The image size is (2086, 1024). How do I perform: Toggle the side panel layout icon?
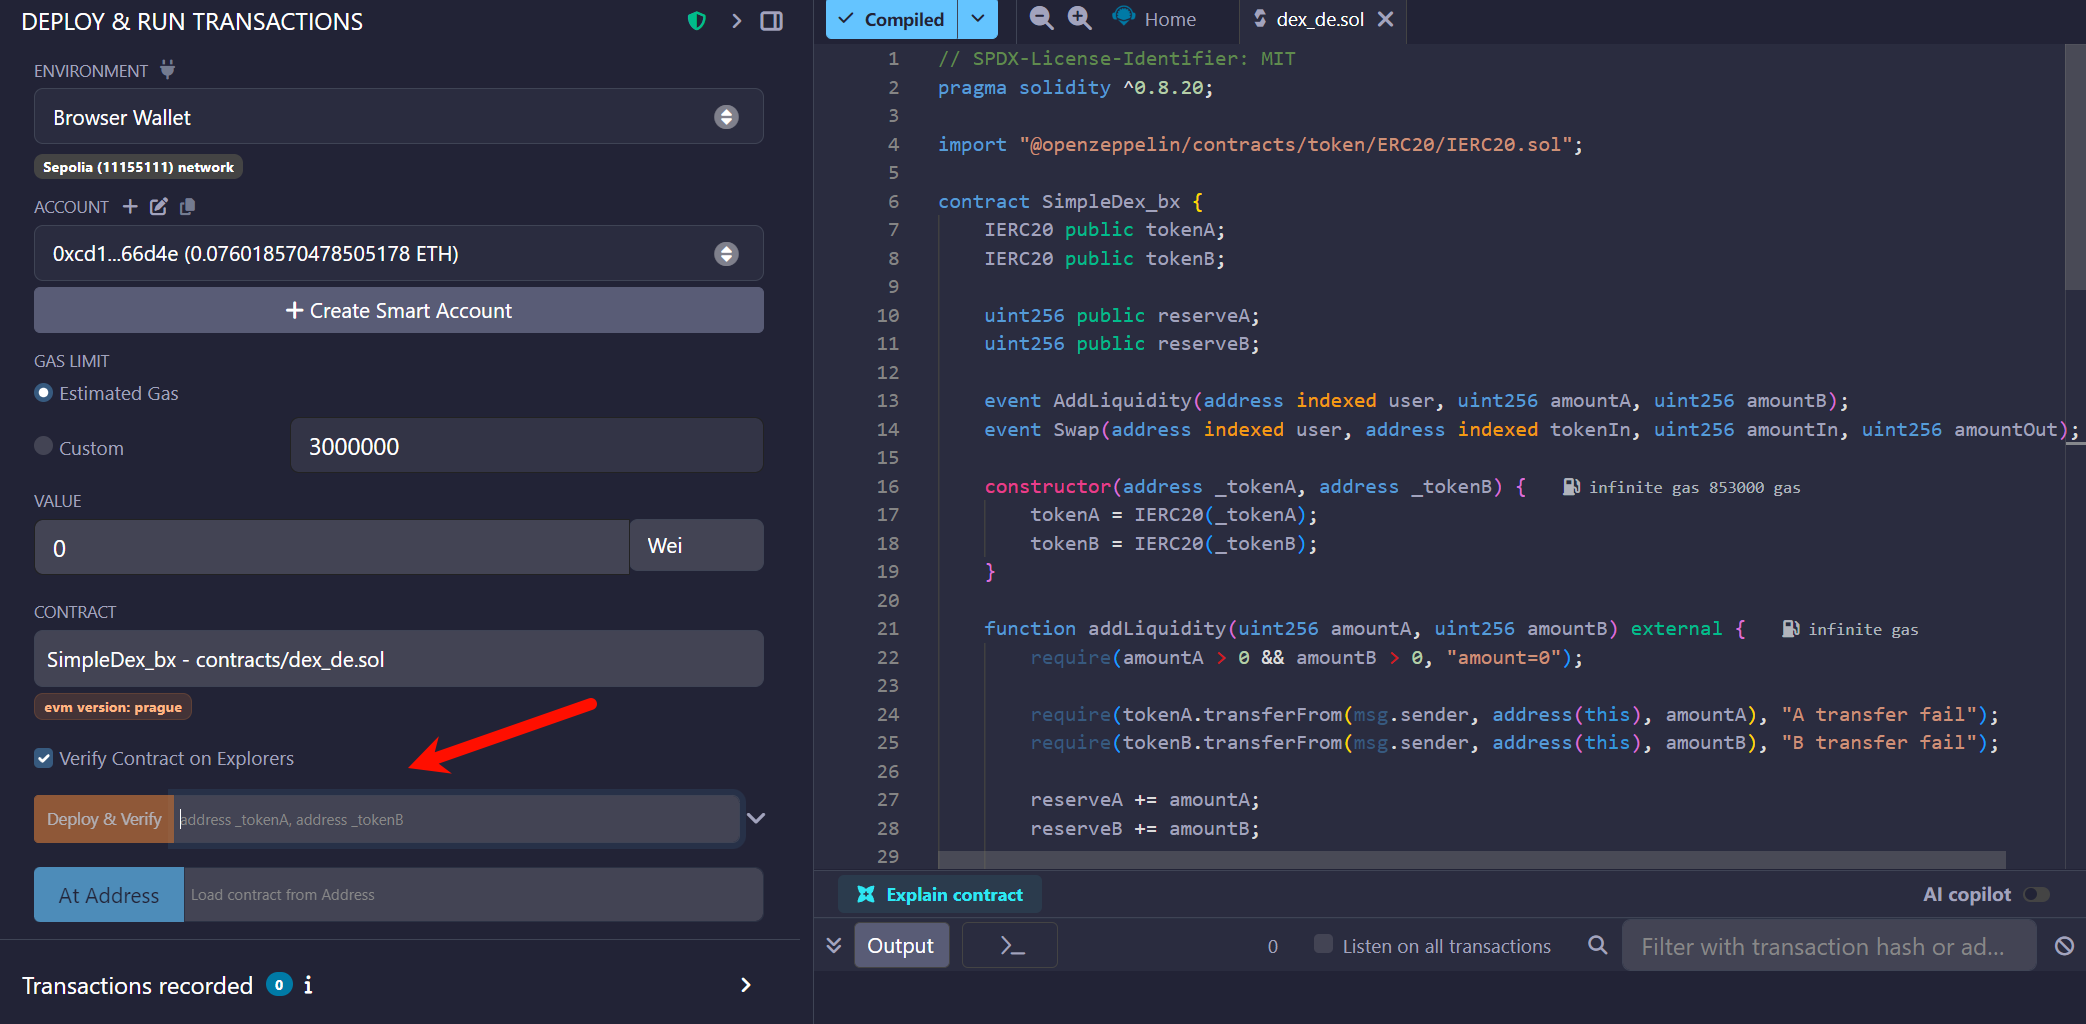coord(771,21)
